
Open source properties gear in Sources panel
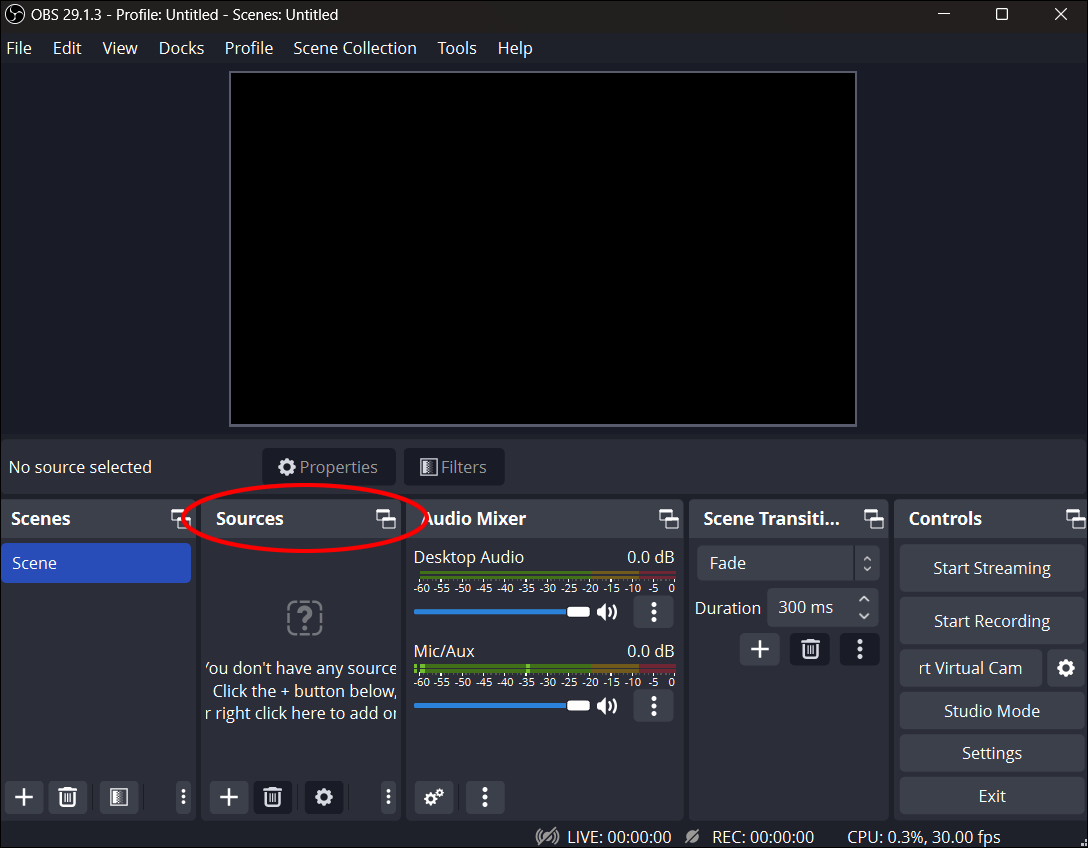coord(324,797)
